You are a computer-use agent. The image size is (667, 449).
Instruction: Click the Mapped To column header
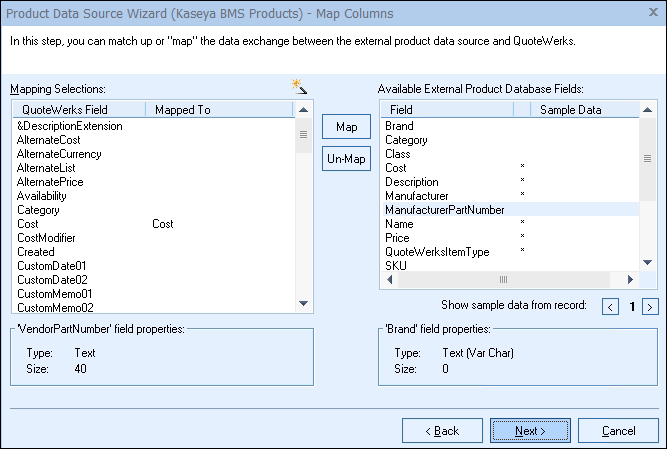click(x=182, y=109)
